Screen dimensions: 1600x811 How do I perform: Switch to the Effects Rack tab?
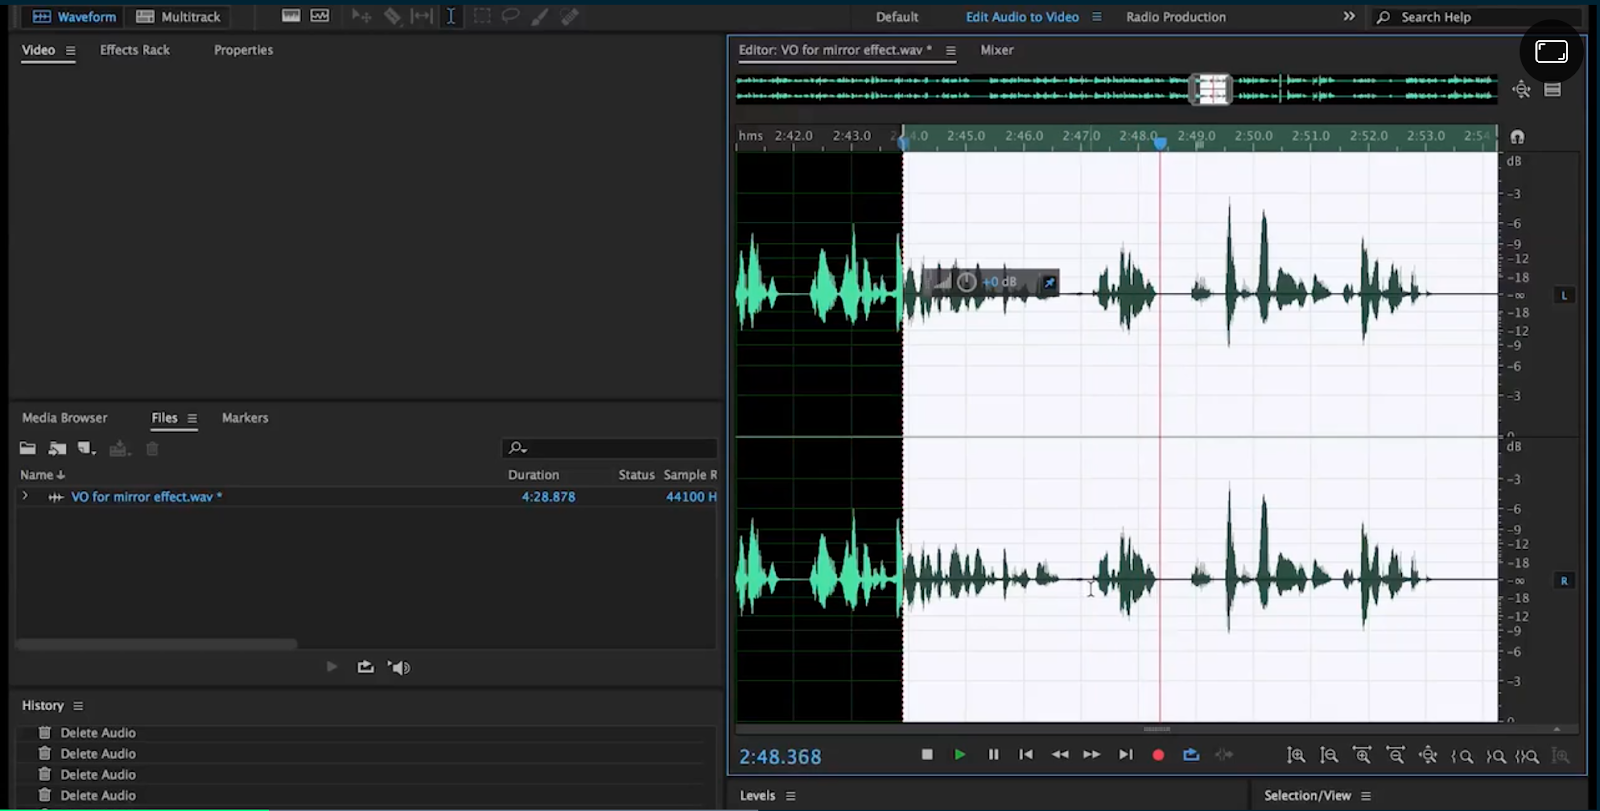pyautogui.click(x=135, y=50)
